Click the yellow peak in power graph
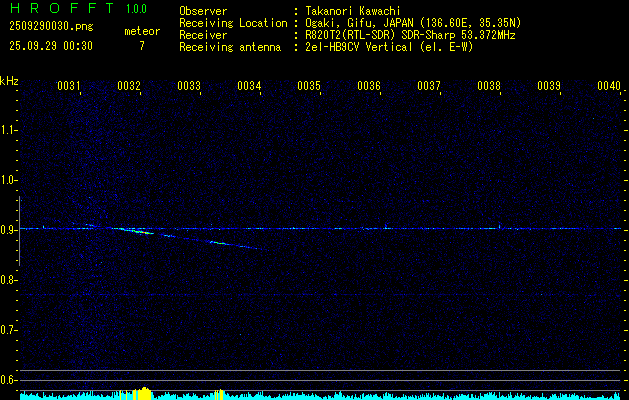This screenshot has height=400, width=629. tap(142, 393)
